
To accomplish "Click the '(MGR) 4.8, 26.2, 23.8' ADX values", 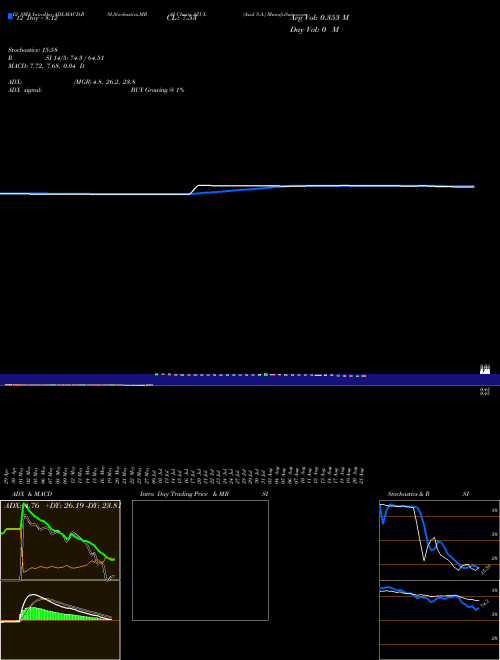I will tap(104, 82).
